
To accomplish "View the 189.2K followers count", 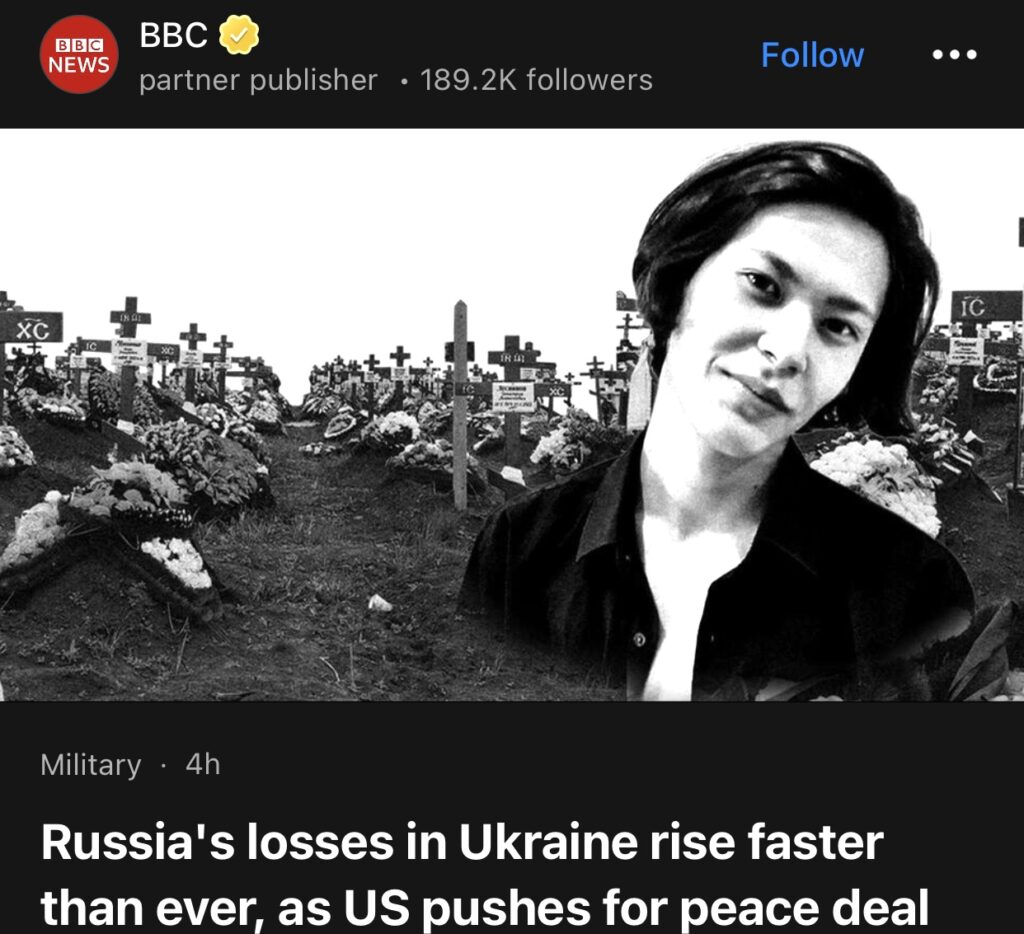I will point(536,80).
